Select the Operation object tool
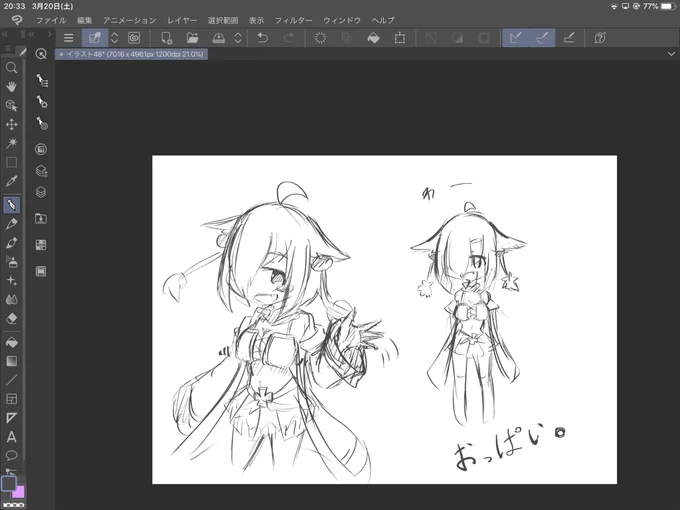The height and width of the screenshot is (510, 680). [12, 106]
